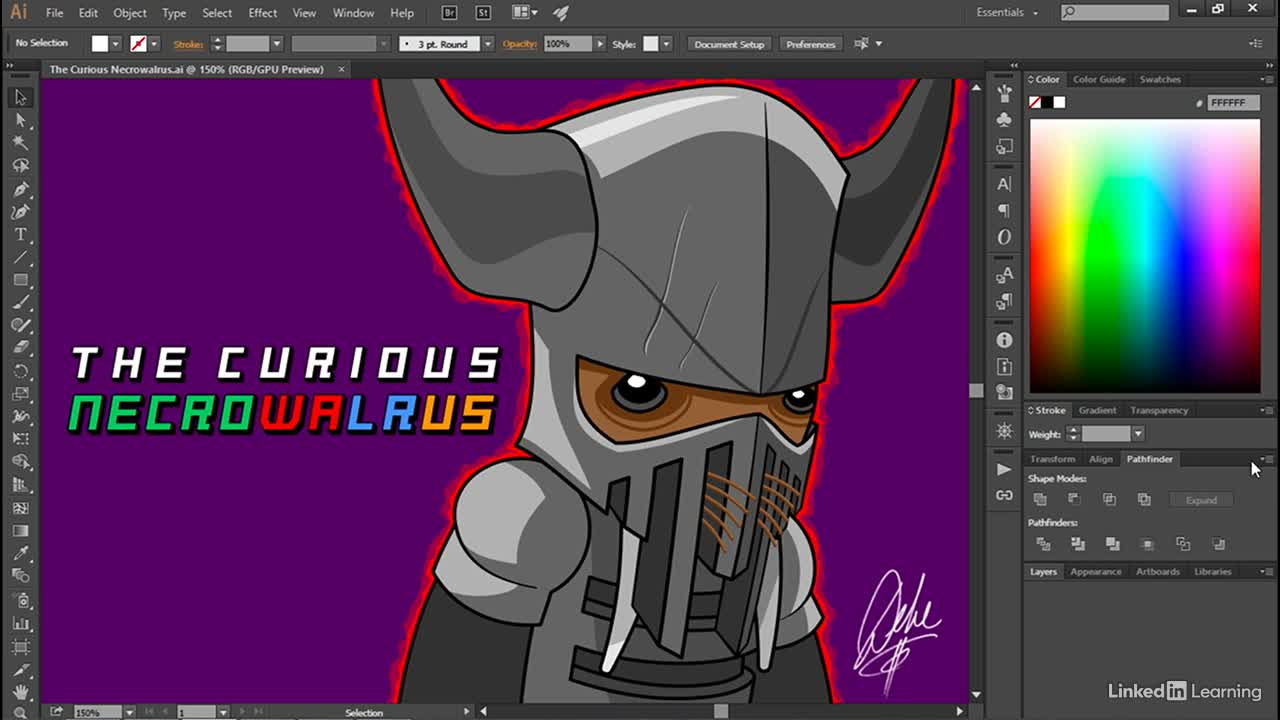Open the Fill color dropdown in control bar
Image resolution: width=1280 pixels, height=720 pixels.
[116, 44]
